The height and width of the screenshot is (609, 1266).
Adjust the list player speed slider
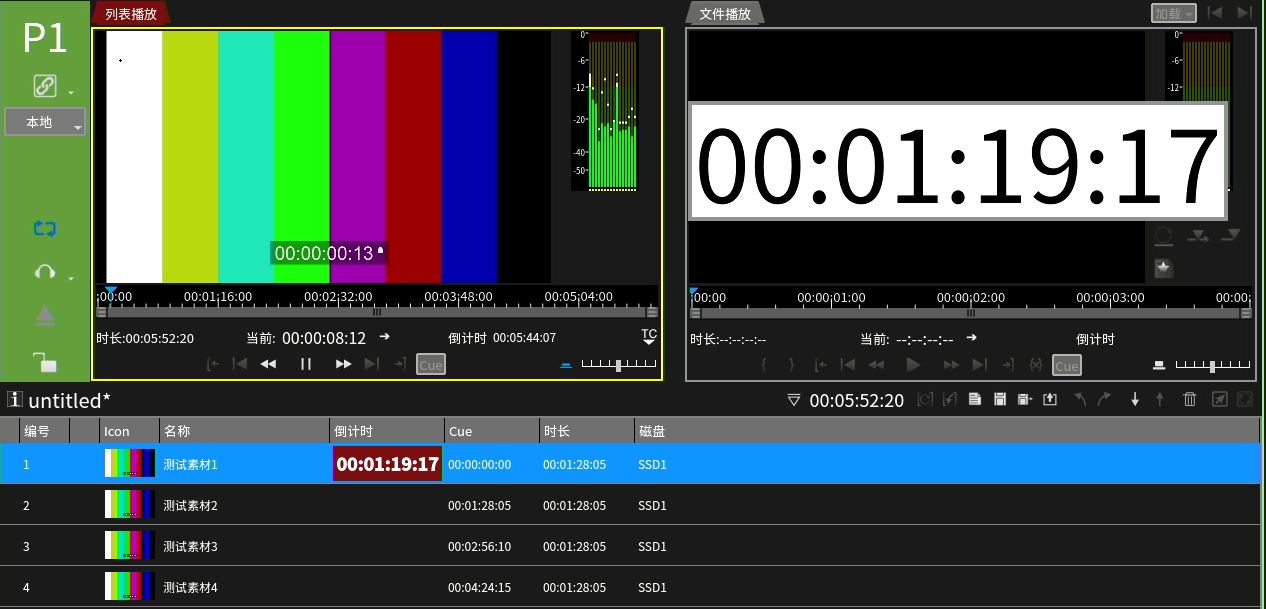coord(618,365)
